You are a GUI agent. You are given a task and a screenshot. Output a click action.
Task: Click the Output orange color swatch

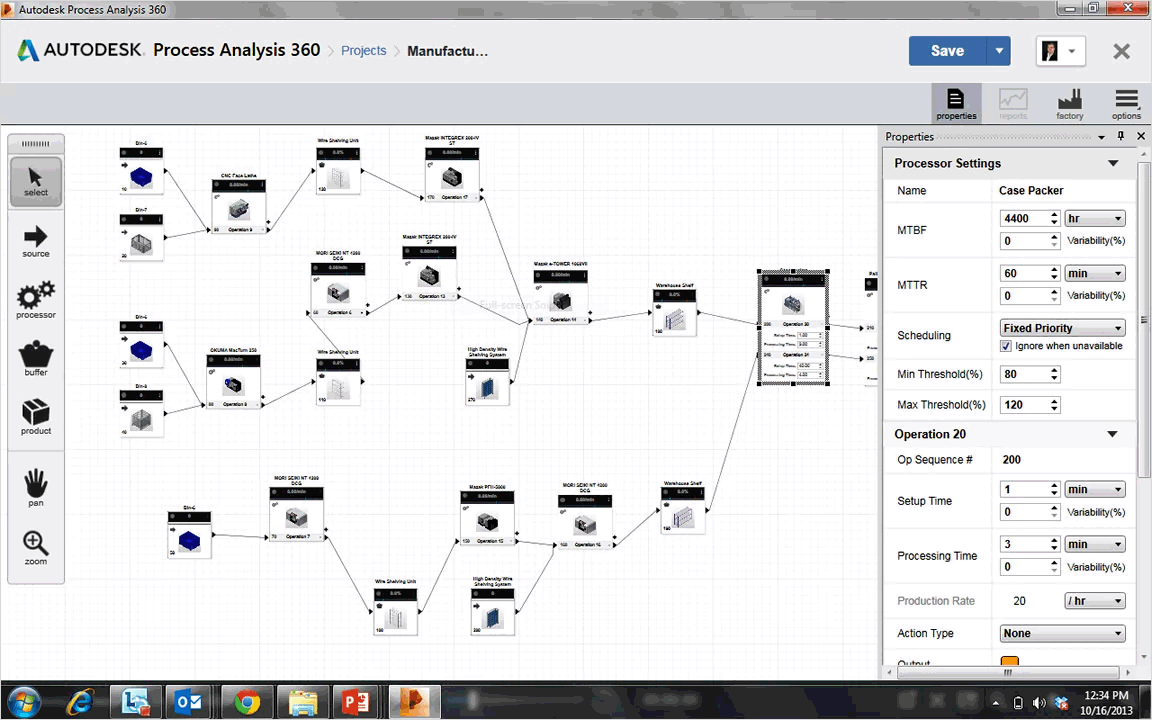click(x=1009, y=660)
